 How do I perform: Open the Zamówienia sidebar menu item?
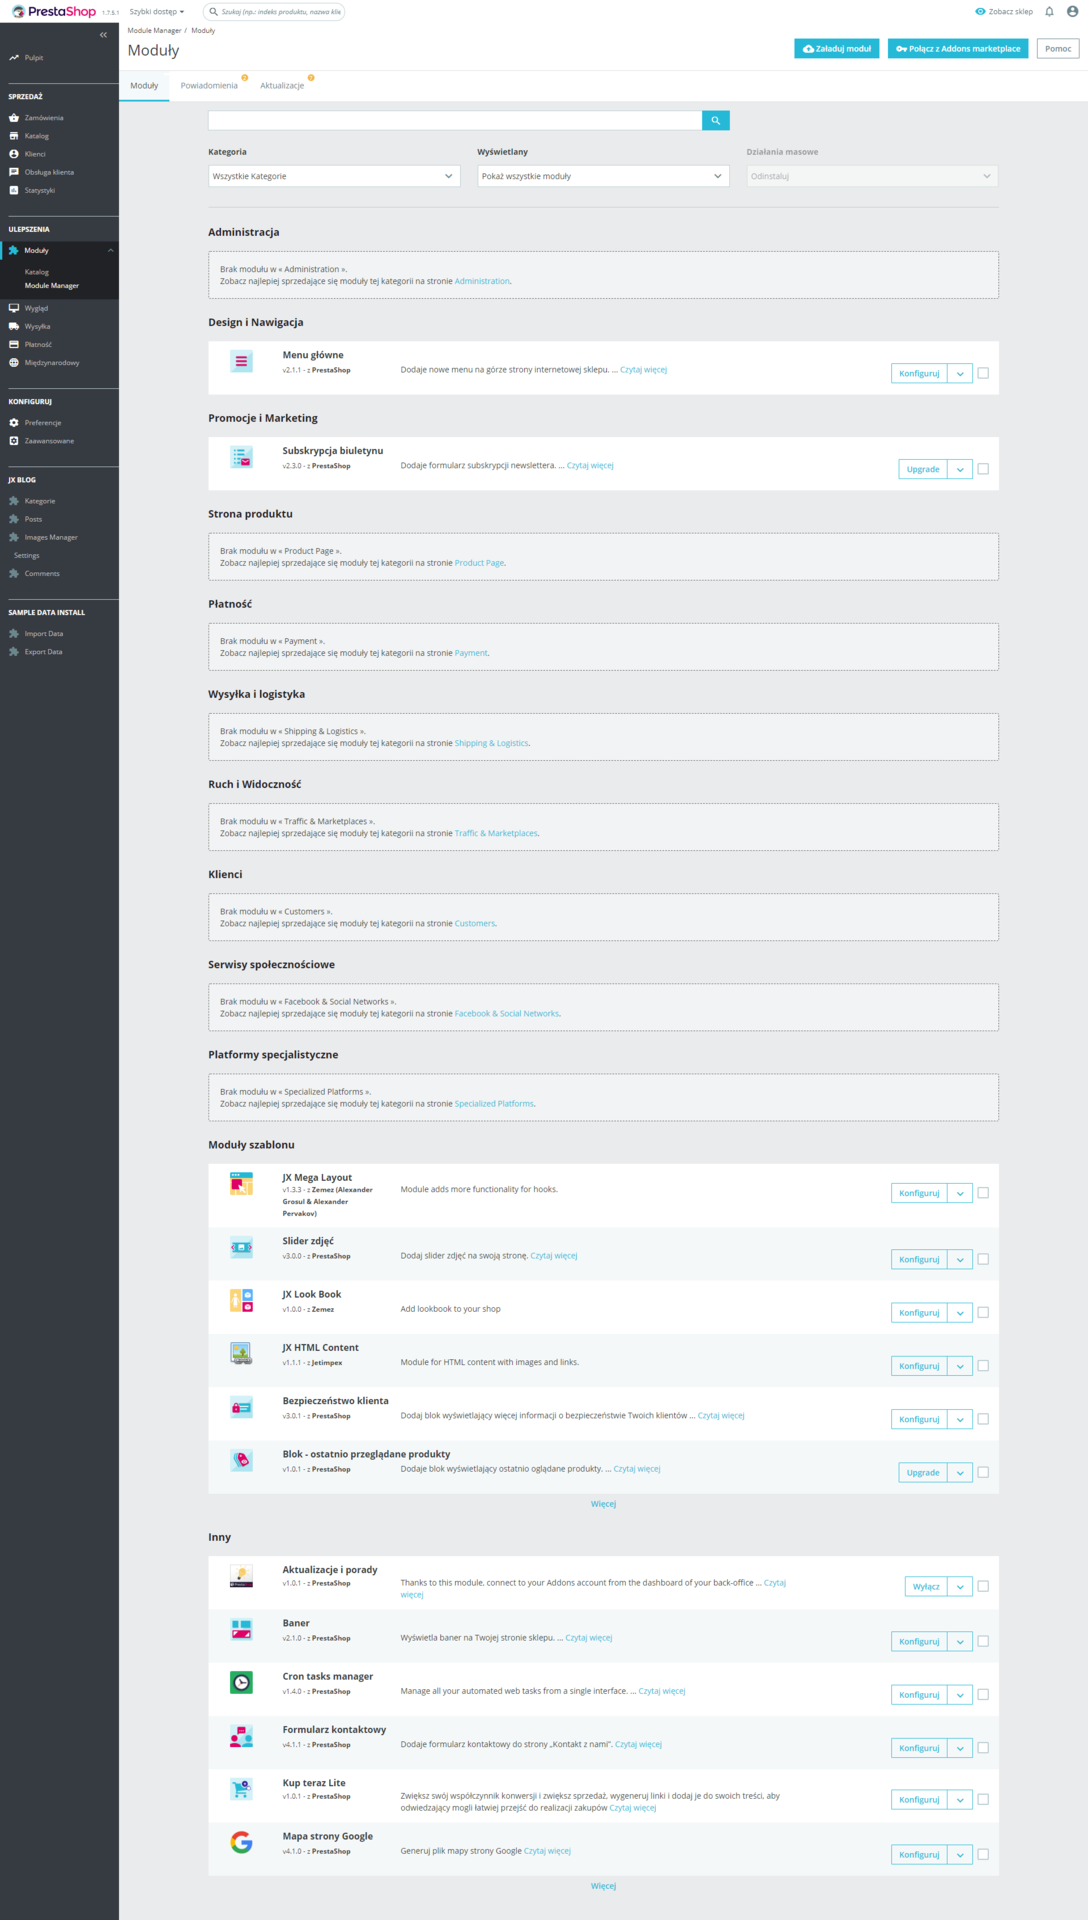[x=44, y=118]
